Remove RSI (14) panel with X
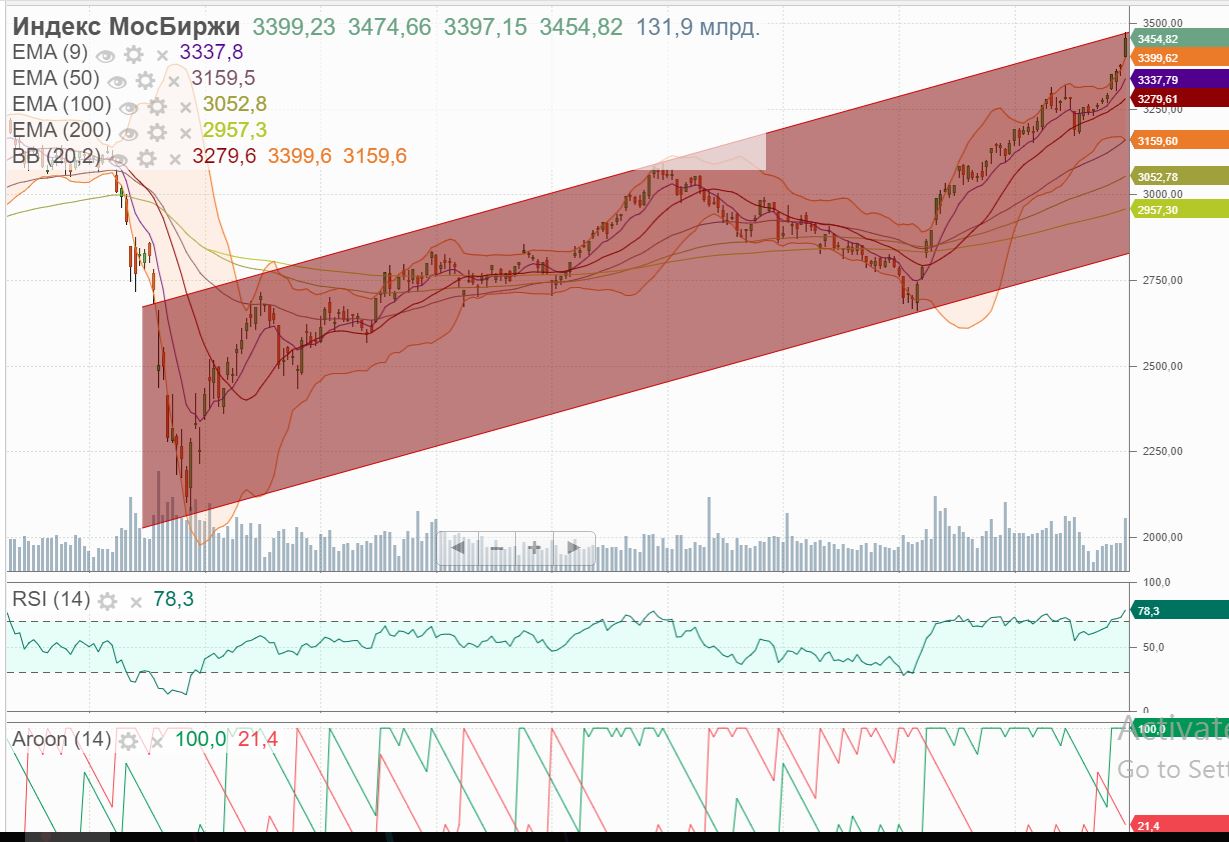This screenshot has width=1229, height=842. [x=135, y=602]
